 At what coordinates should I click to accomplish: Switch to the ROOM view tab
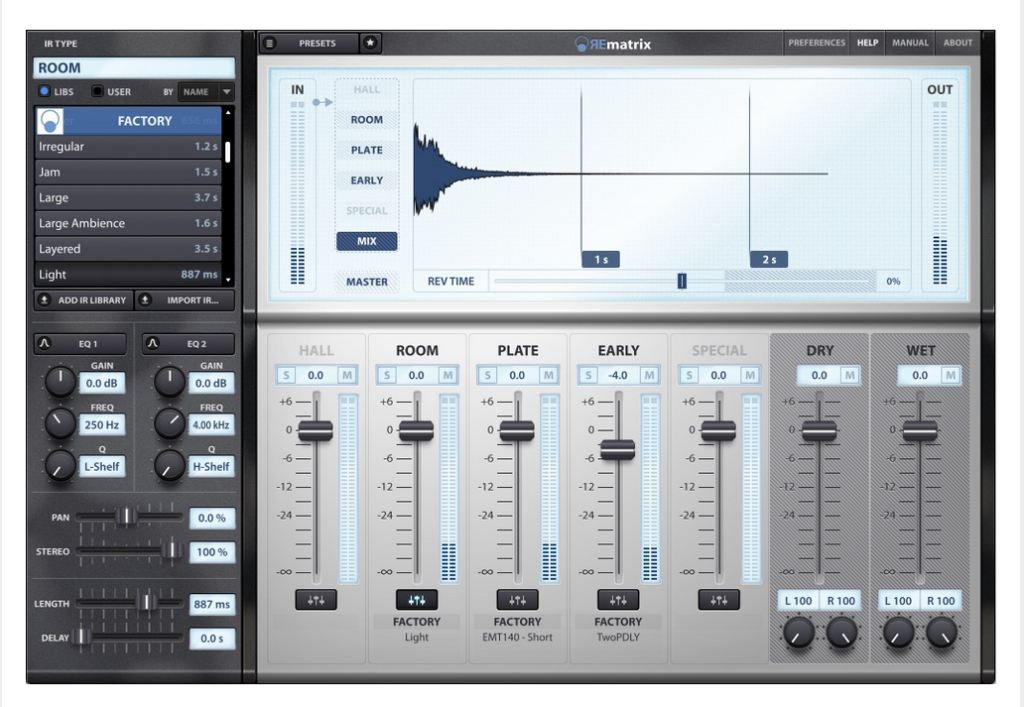pyautogui.click(x=366, y=120)
